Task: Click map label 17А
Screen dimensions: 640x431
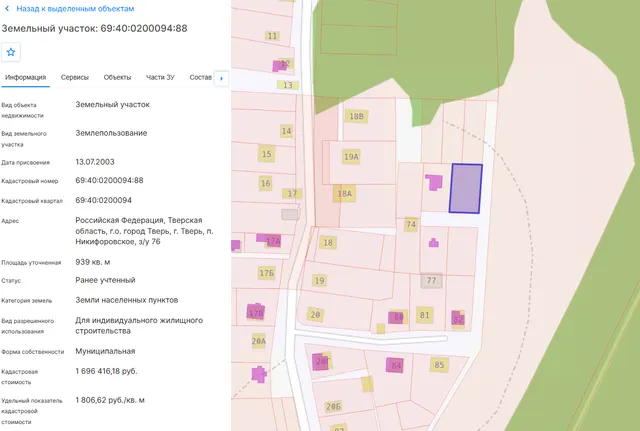Action: click(273, 242)
